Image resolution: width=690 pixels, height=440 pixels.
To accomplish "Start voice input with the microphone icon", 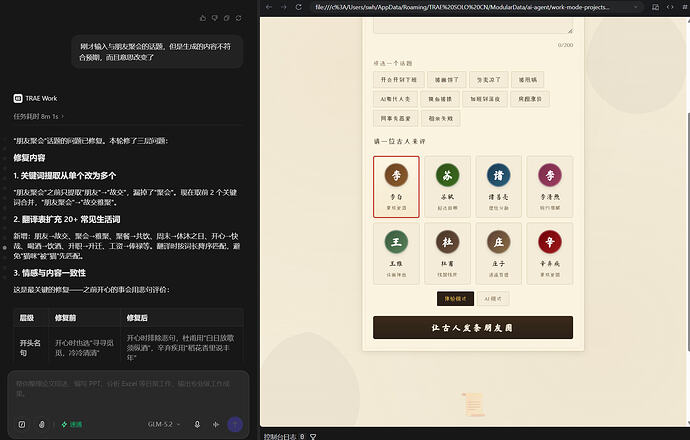I will [x=197, y=424].
